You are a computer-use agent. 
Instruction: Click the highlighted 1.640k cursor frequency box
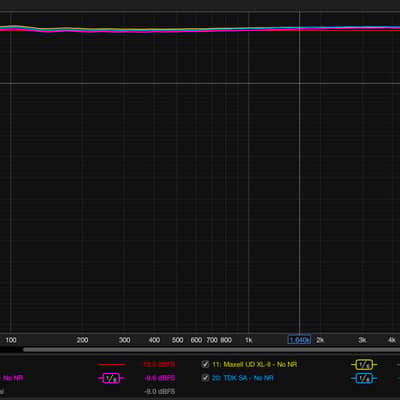299,340
